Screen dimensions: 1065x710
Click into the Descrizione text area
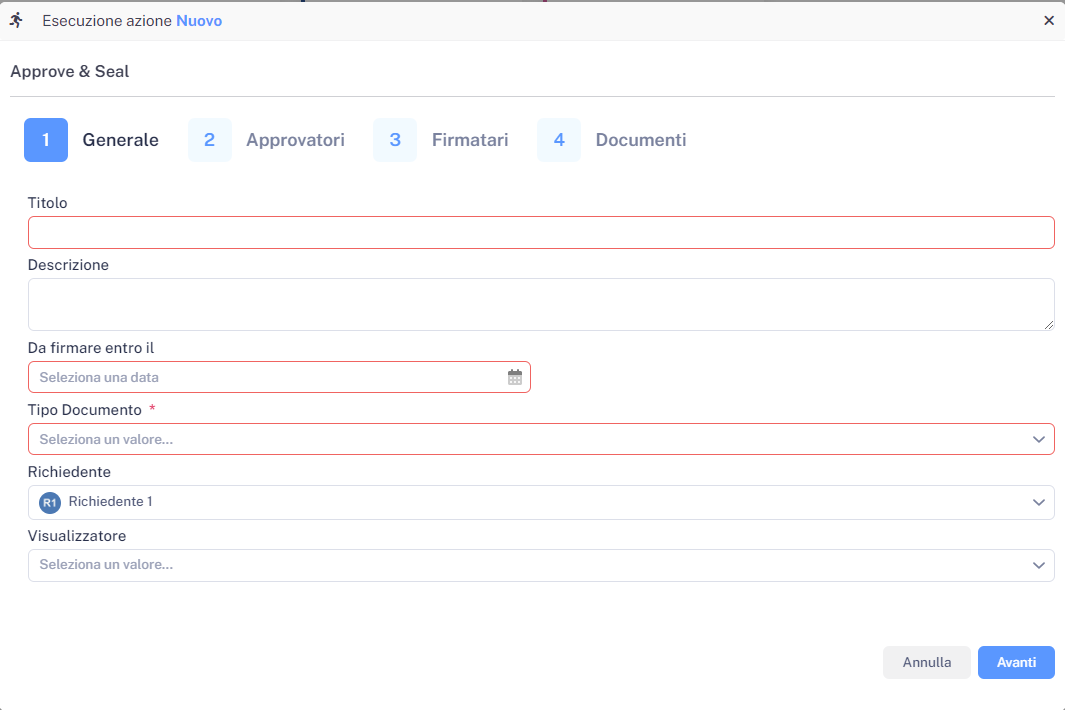tap(540, 304)
